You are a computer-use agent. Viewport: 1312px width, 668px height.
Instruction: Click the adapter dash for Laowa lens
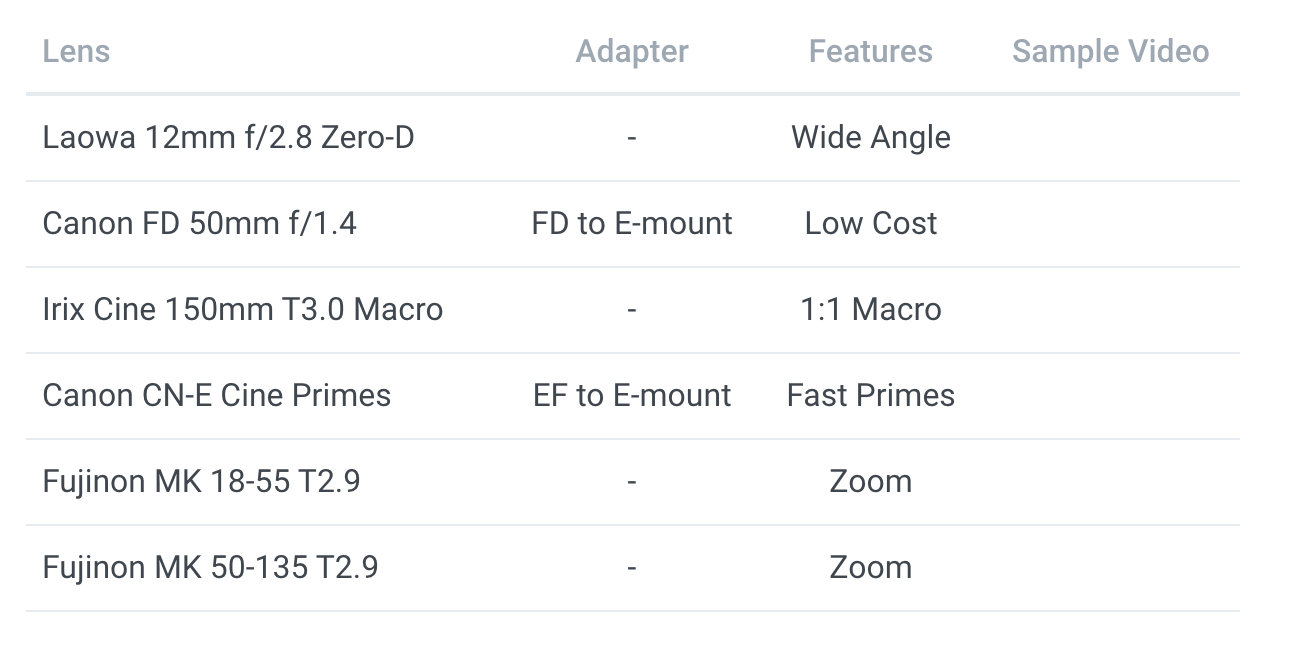click(632, 138)
